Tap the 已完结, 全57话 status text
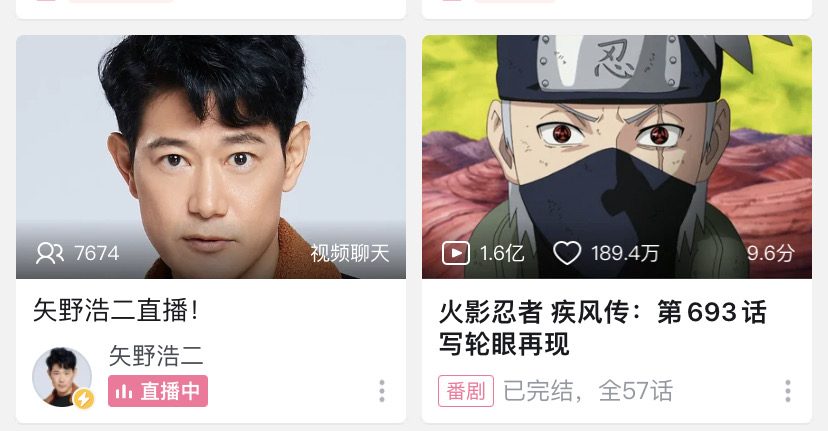Screen dimensions: 828x431 point(588,391)
